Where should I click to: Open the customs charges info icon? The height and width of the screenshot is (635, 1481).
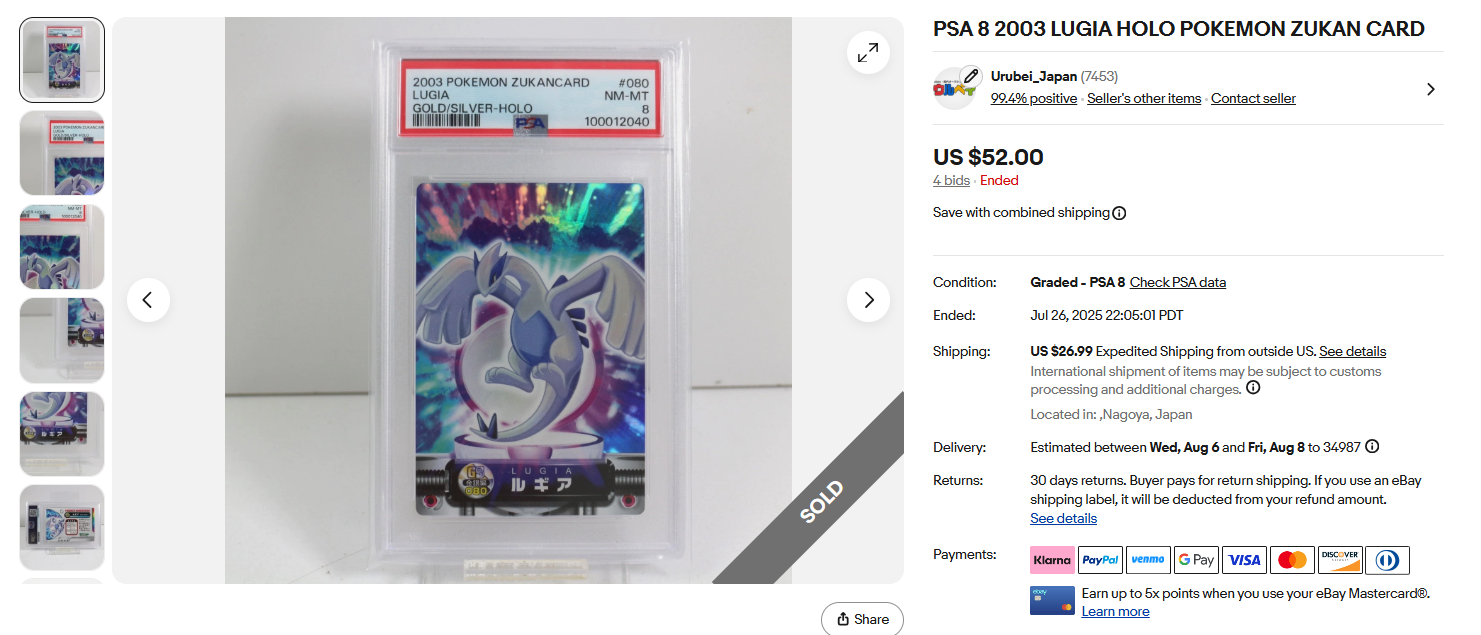(1253, 388)
